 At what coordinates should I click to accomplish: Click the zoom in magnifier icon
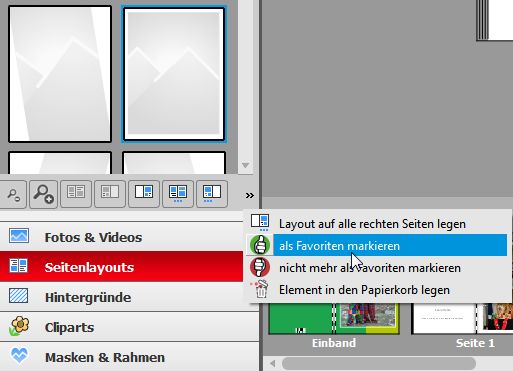coord(43,194)
